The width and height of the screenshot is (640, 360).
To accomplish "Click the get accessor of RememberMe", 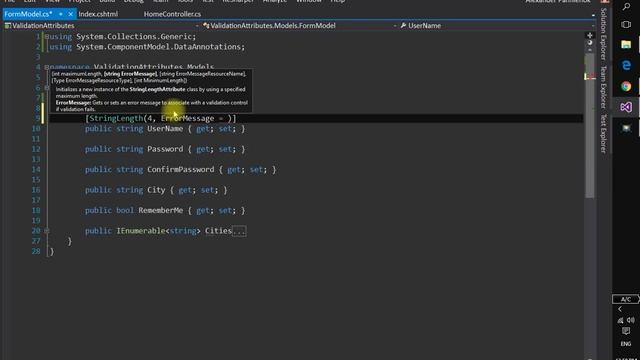I will click(x=203, y=210).
